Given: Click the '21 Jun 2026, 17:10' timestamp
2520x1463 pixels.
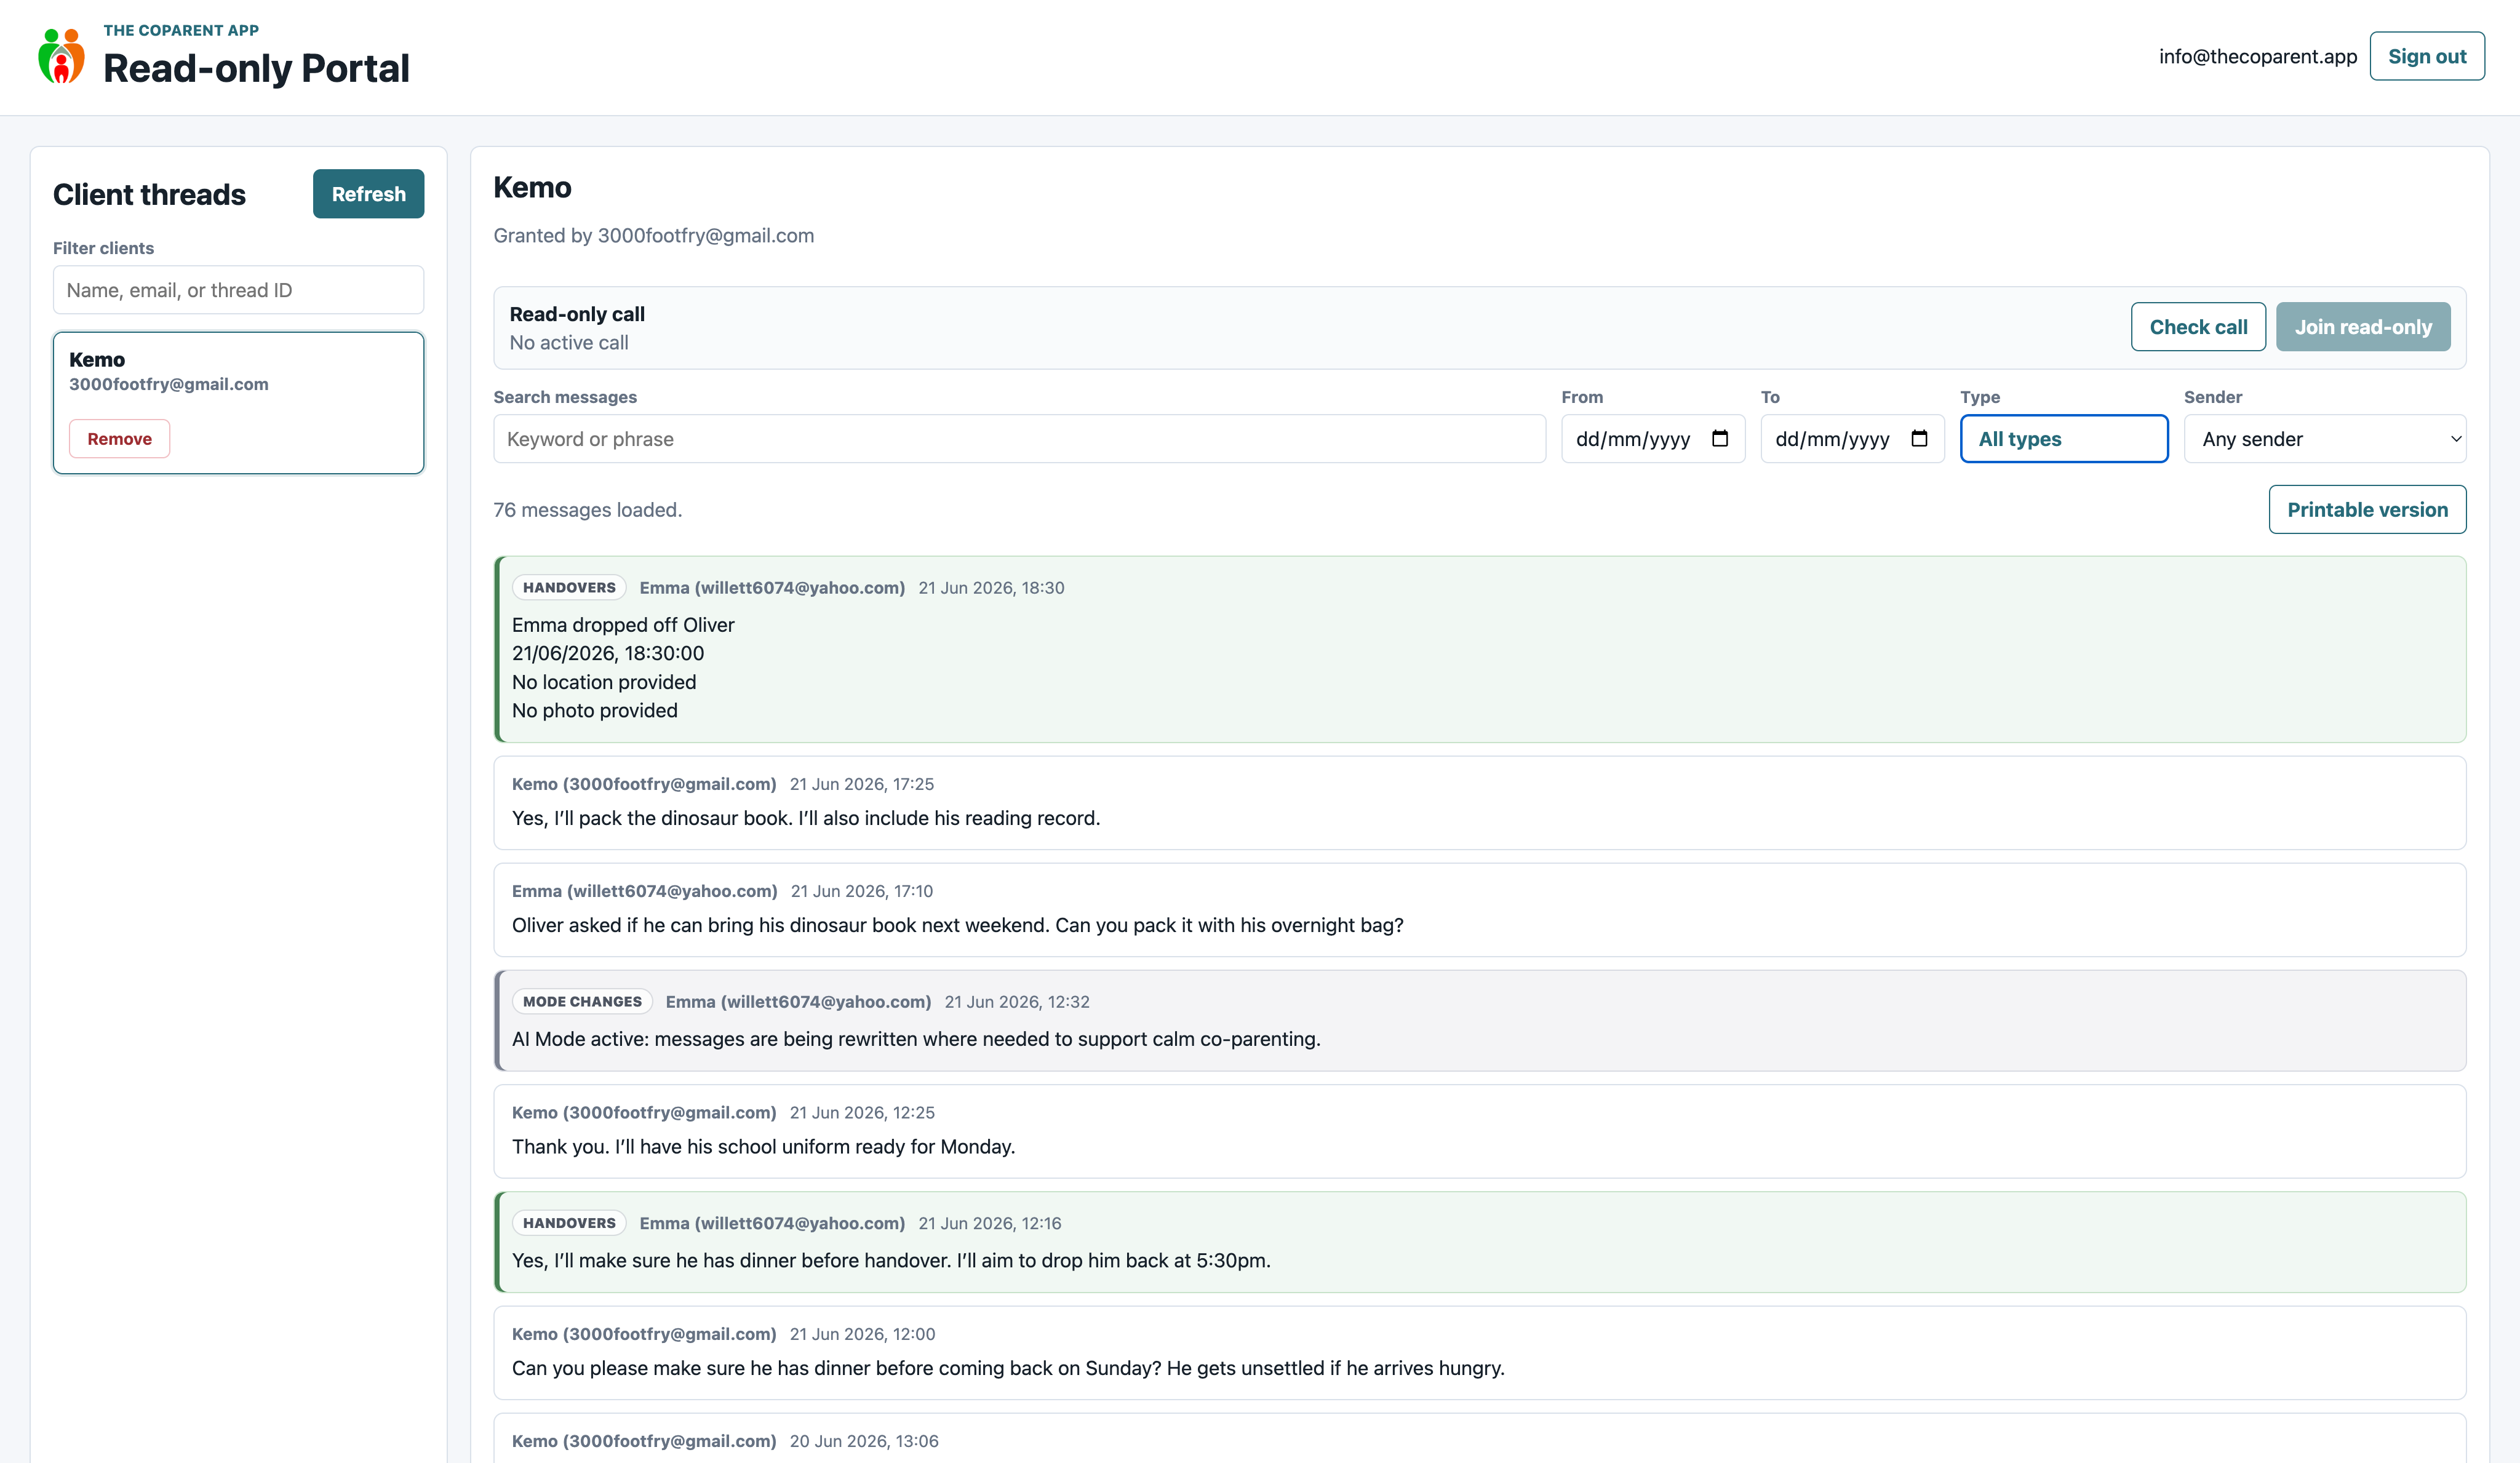Looking at the screenshot, I should click(861, 891).
